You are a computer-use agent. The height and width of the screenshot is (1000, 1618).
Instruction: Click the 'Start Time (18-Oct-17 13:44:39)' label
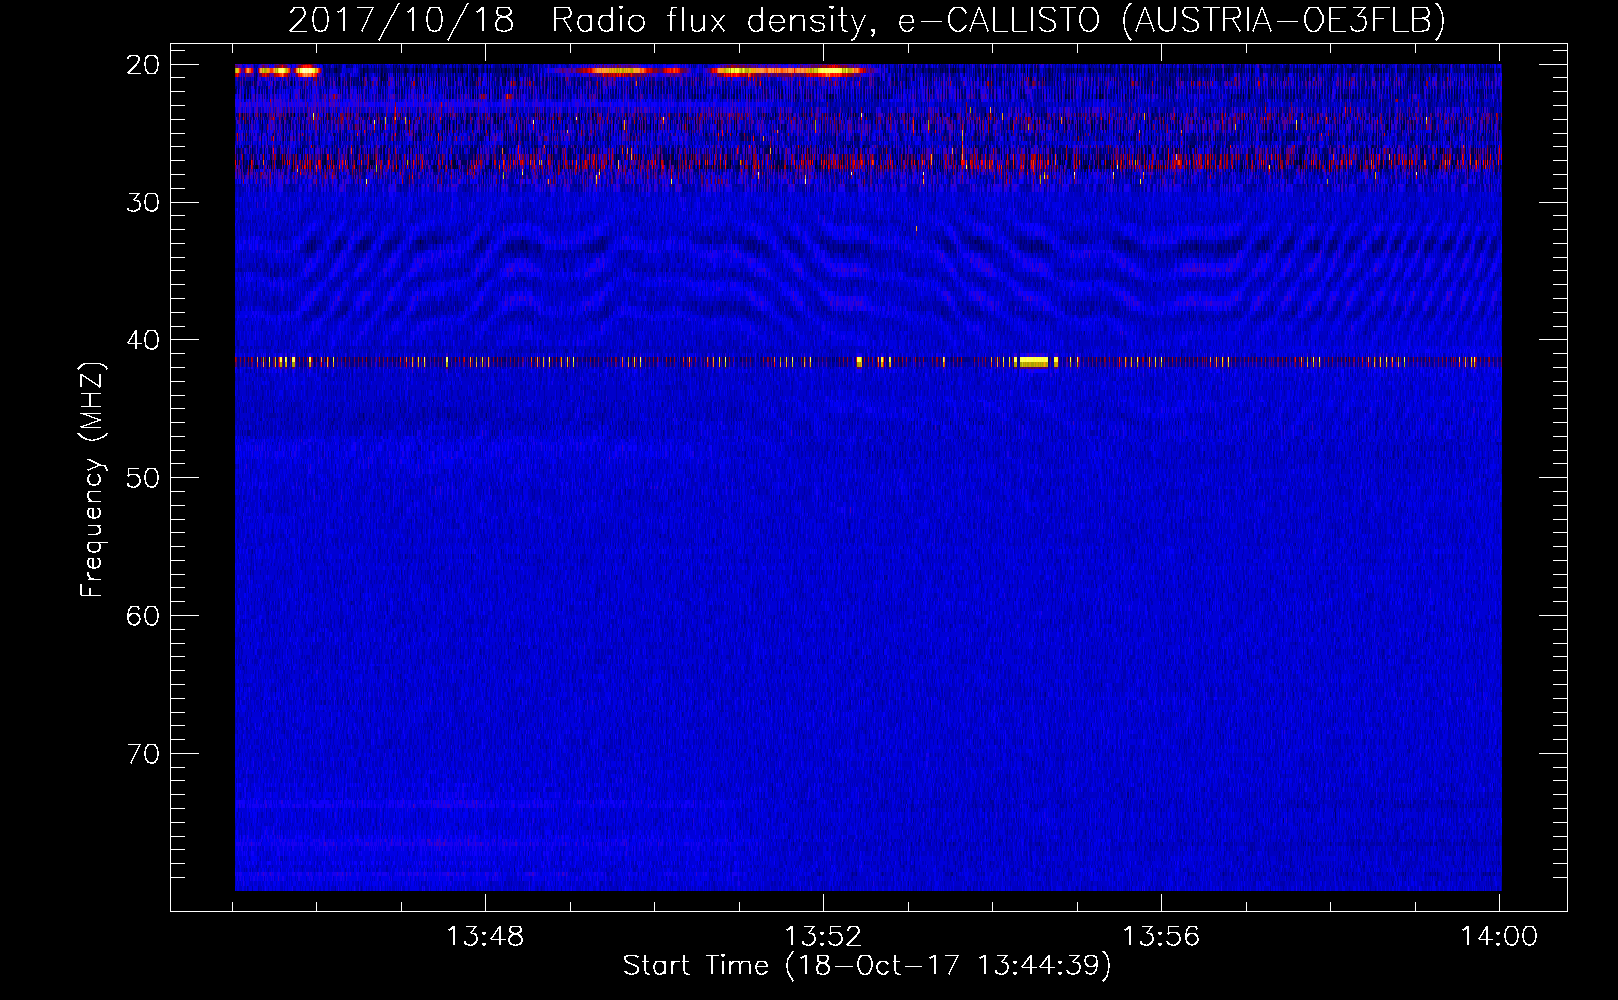[x=867, y=965]
